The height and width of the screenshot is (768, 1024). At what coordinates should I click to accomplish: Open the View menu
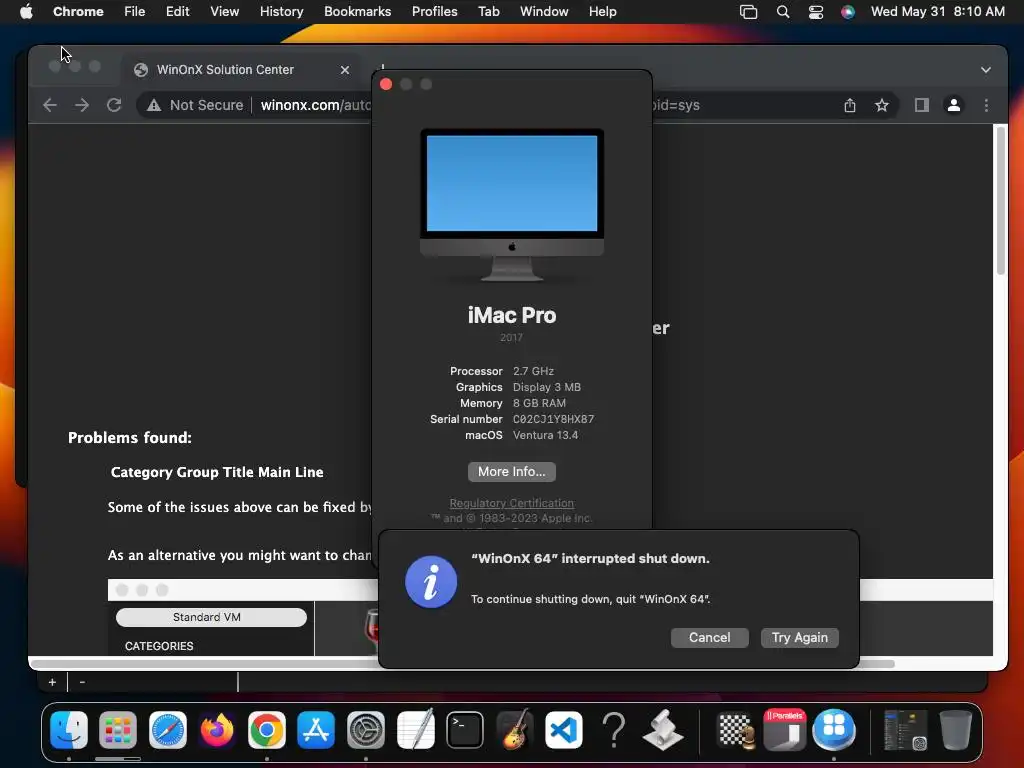(x=224, y=11)
